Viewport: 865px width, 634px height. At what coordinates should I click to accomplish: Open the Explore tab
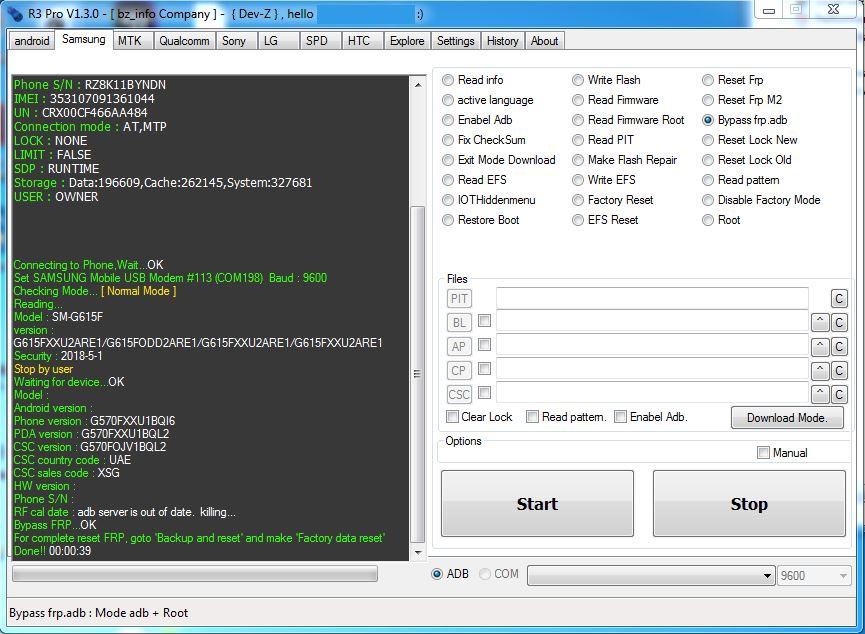tap(407, 41)
